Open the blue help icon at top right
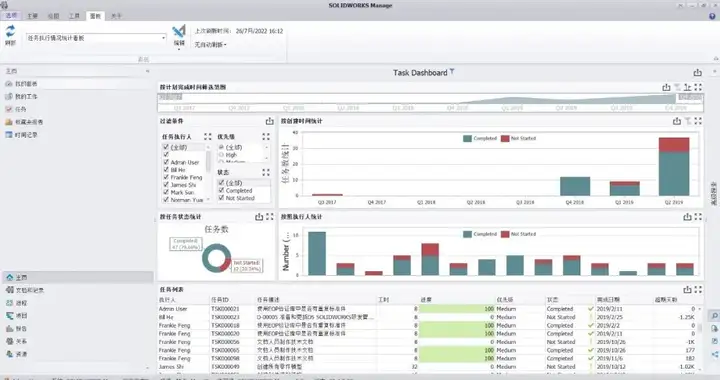Image resolution: width=720 pixels, height=380 pixels. (713, 16)
